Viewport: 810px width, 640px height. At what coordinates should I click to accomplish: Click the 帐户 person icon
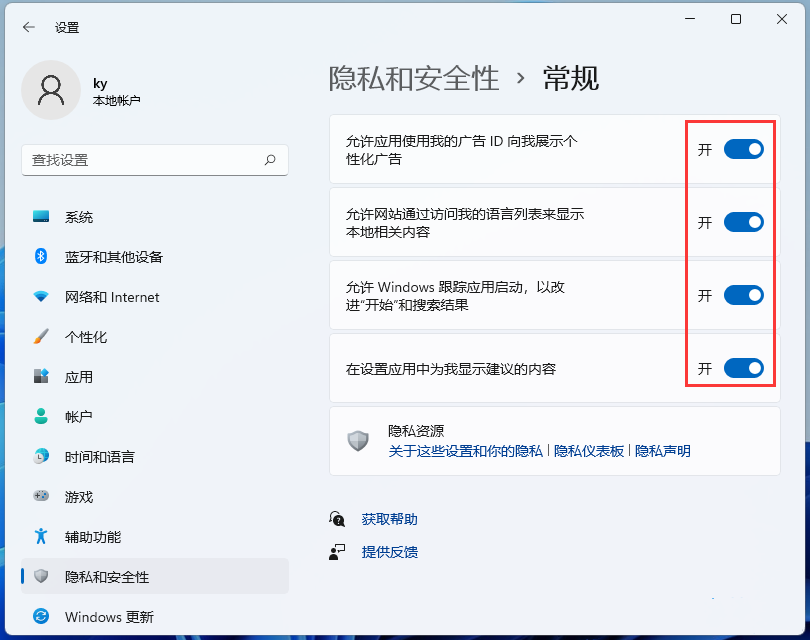click(x=41, y=416)
